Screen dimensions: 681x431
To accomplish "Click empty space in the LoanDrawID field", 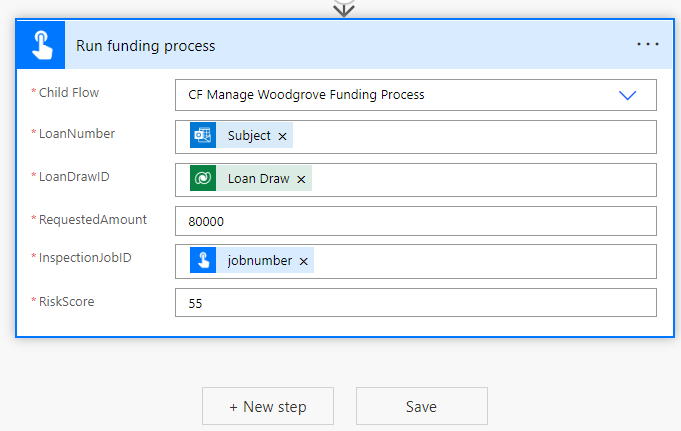I will (x=480, y=180).
